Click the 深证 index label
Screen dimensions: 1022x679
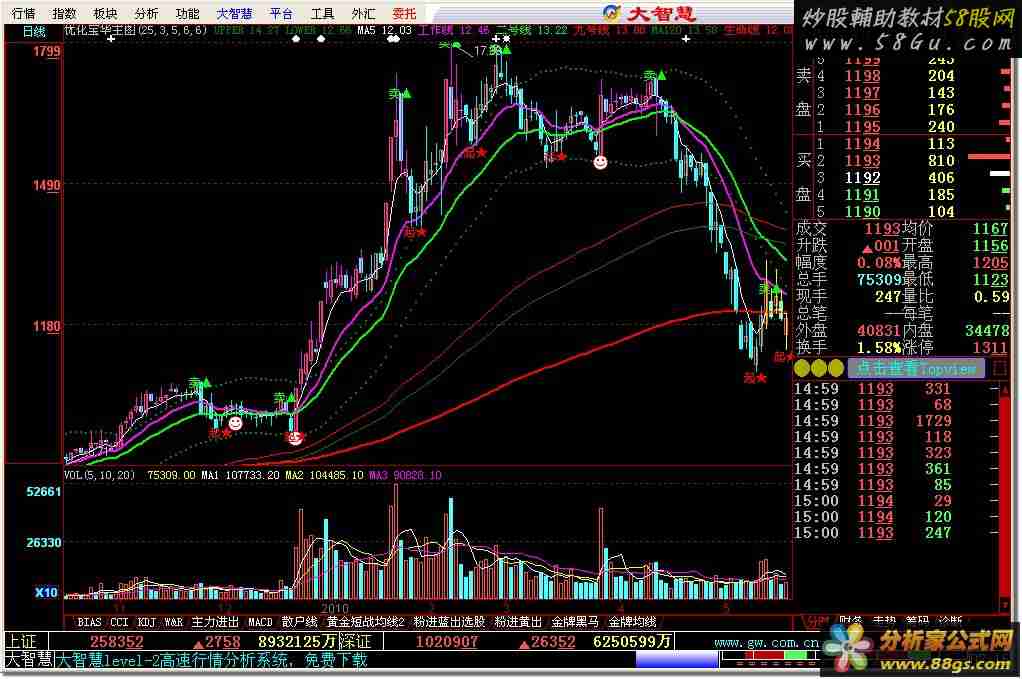click(355, 642)
